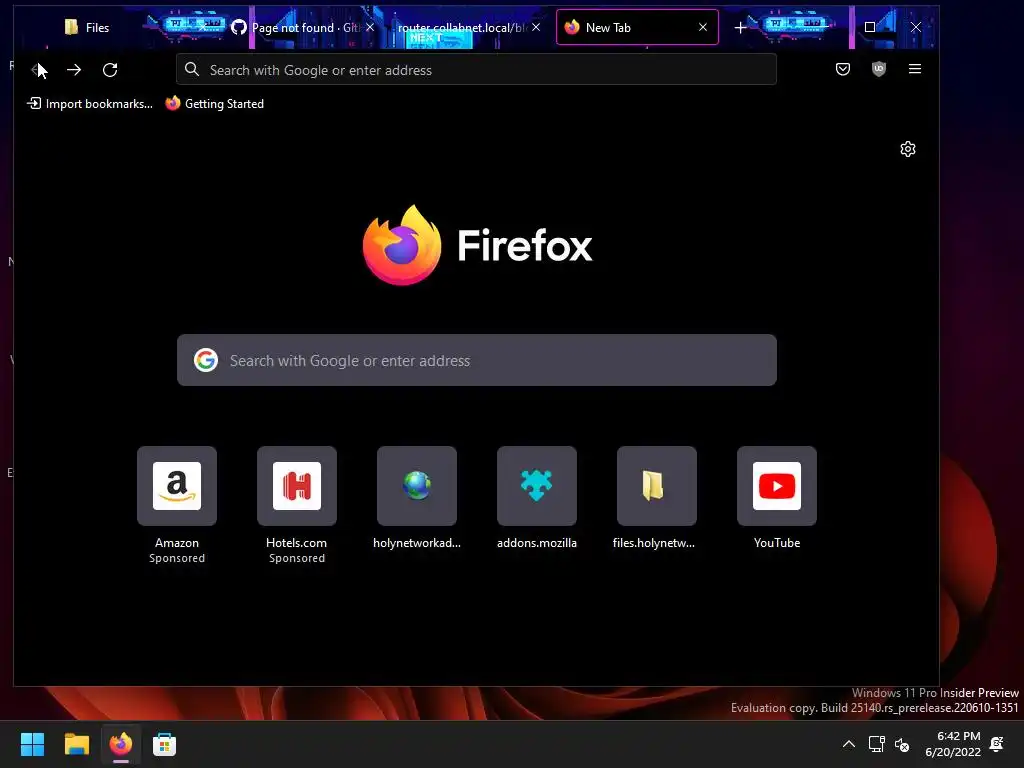The height and width of the screenshot is (768, 1024).
Task: Close the Page not found GitHub tab
Action: [x=370, y=27]
